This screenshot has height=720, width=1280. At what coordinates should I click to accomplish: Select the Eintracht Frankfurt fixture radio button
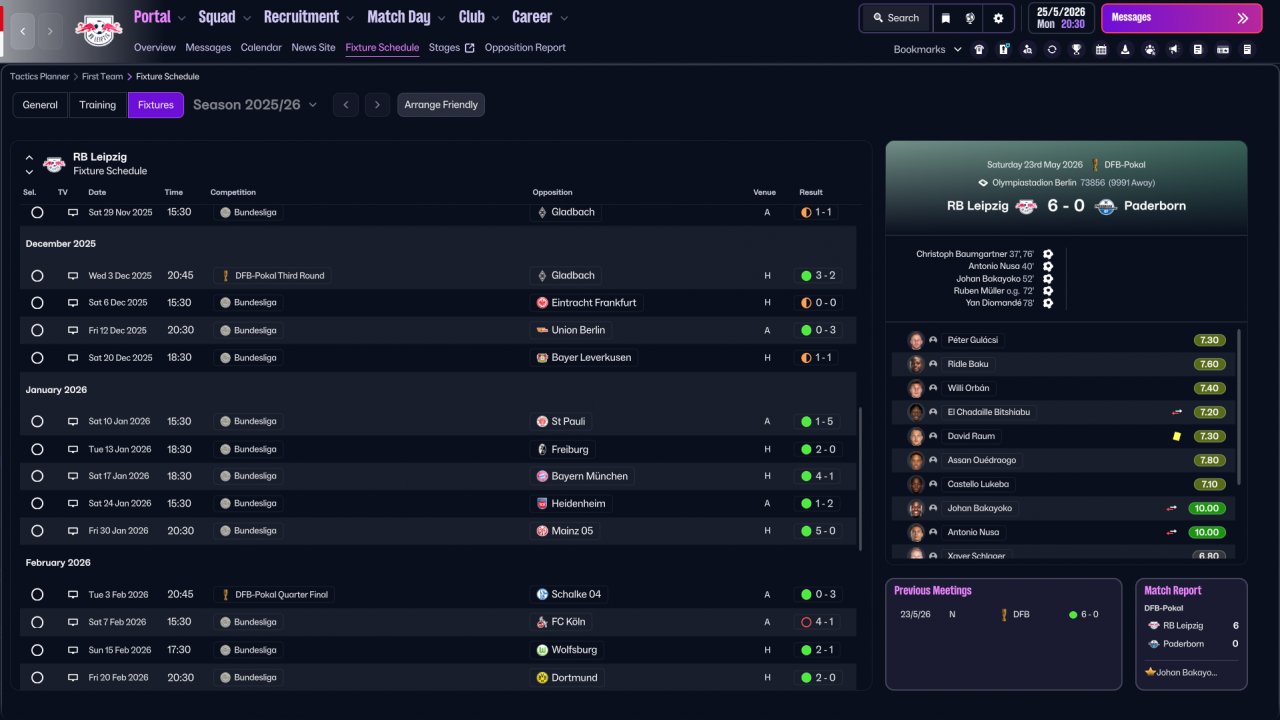pos(37,302)
